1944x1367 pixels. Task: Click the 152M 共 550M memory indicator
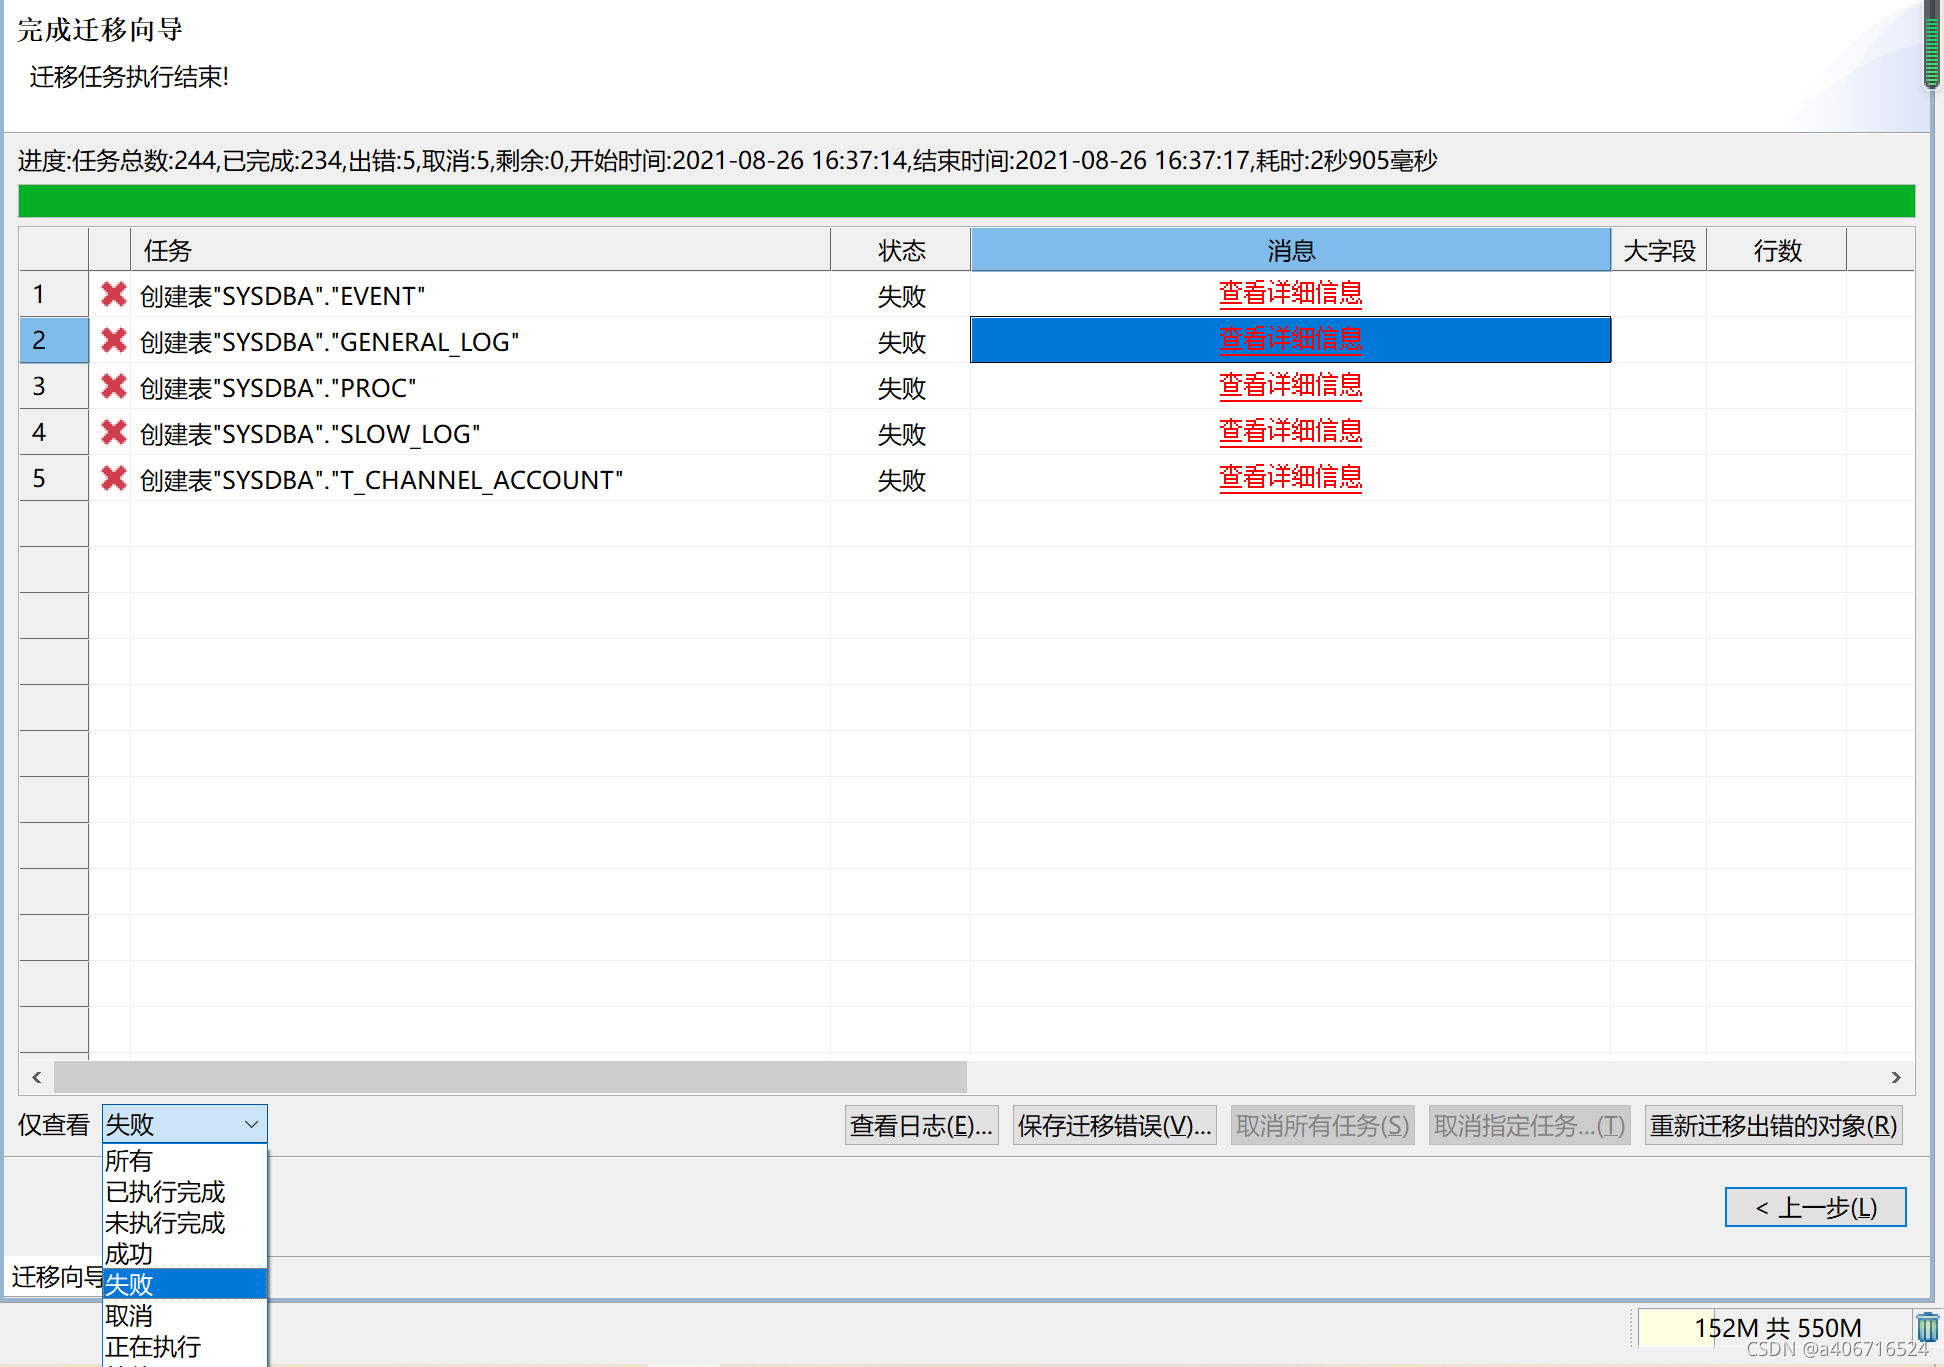pyautogui.click(x=1776, y=1328)
